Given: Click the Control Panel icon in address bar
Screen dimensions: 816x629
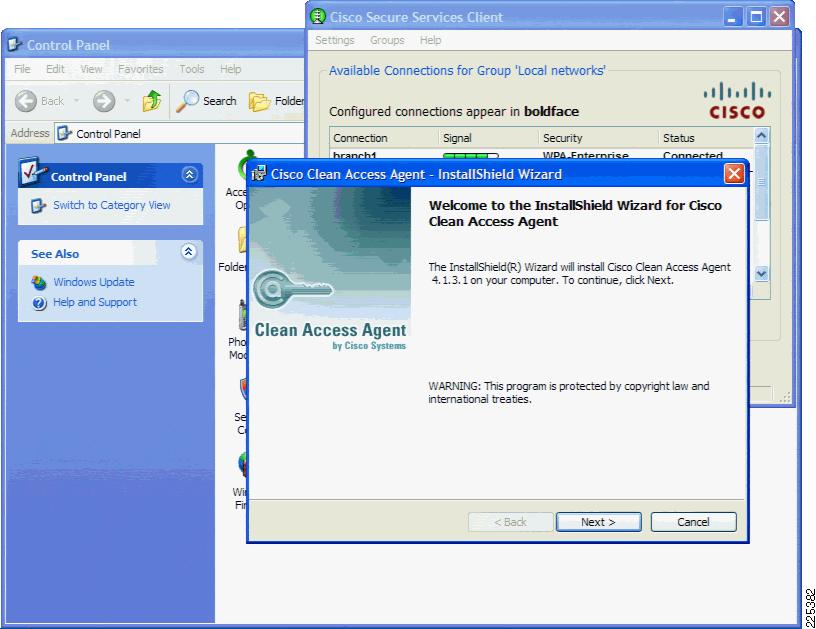Looking at the screenshot, I should coord(65,134).
